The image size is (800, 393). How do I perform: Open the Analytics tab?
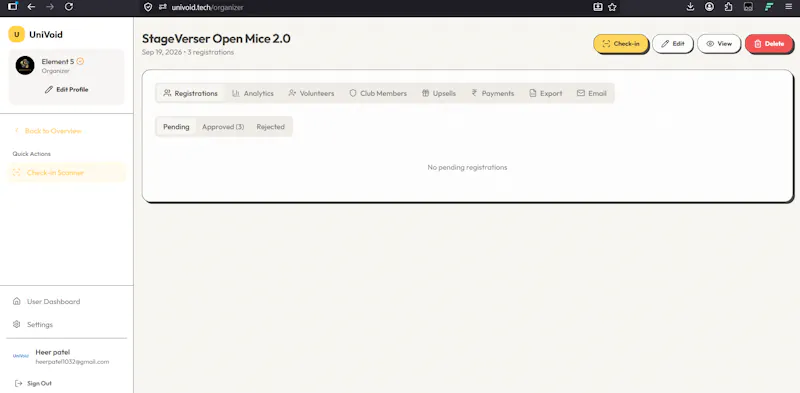coord(253,93)
